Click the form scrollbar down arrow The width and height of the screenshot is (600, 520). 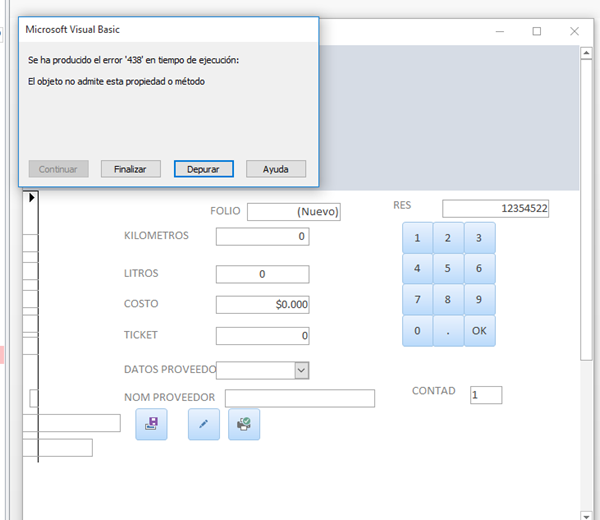[x=586, y=515]
